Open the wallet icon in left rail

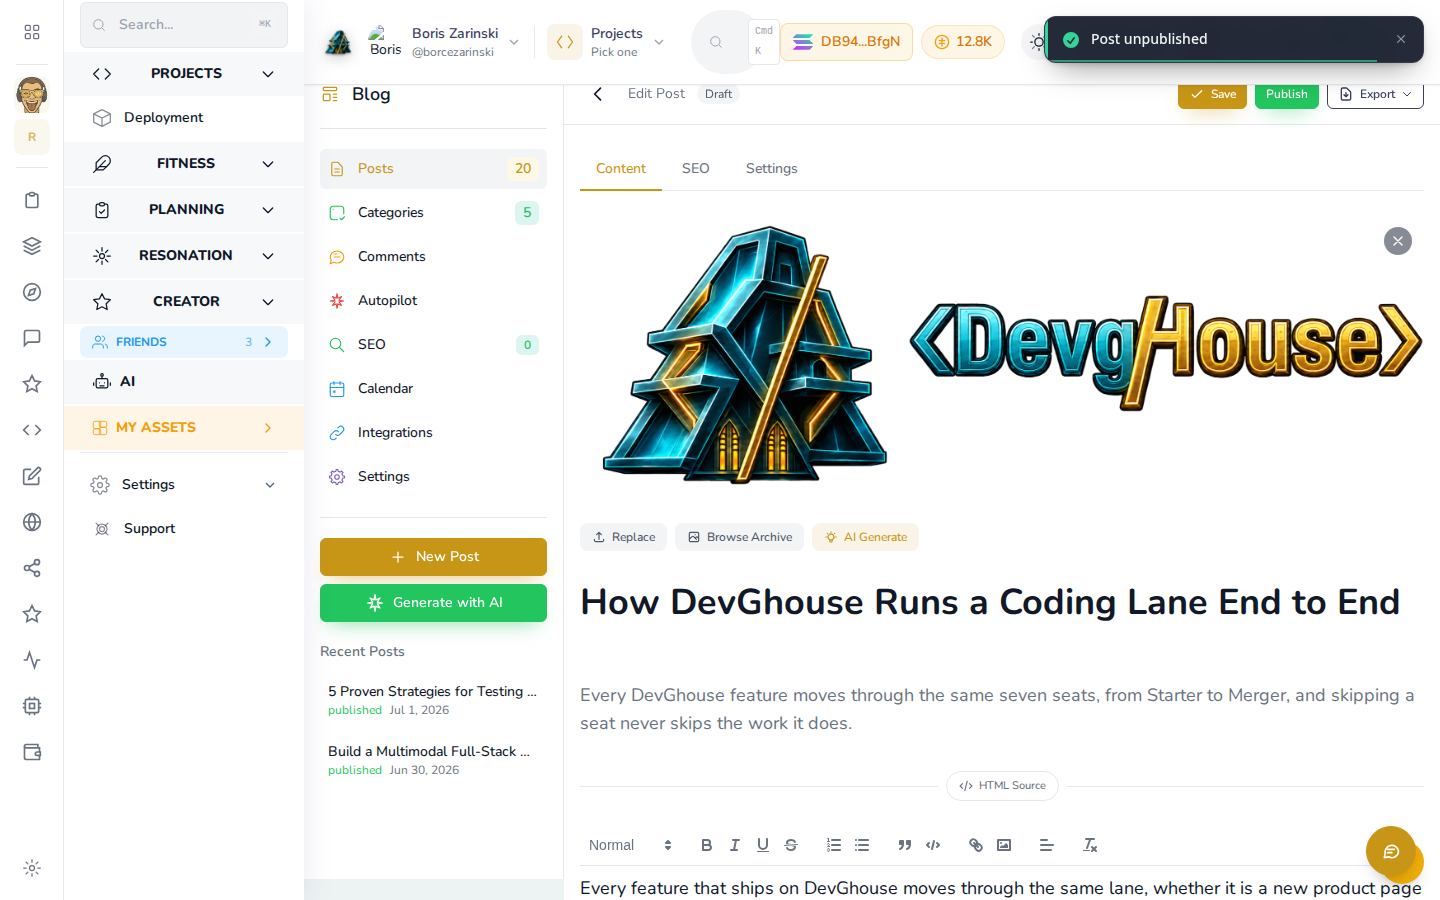click(32, 752)
